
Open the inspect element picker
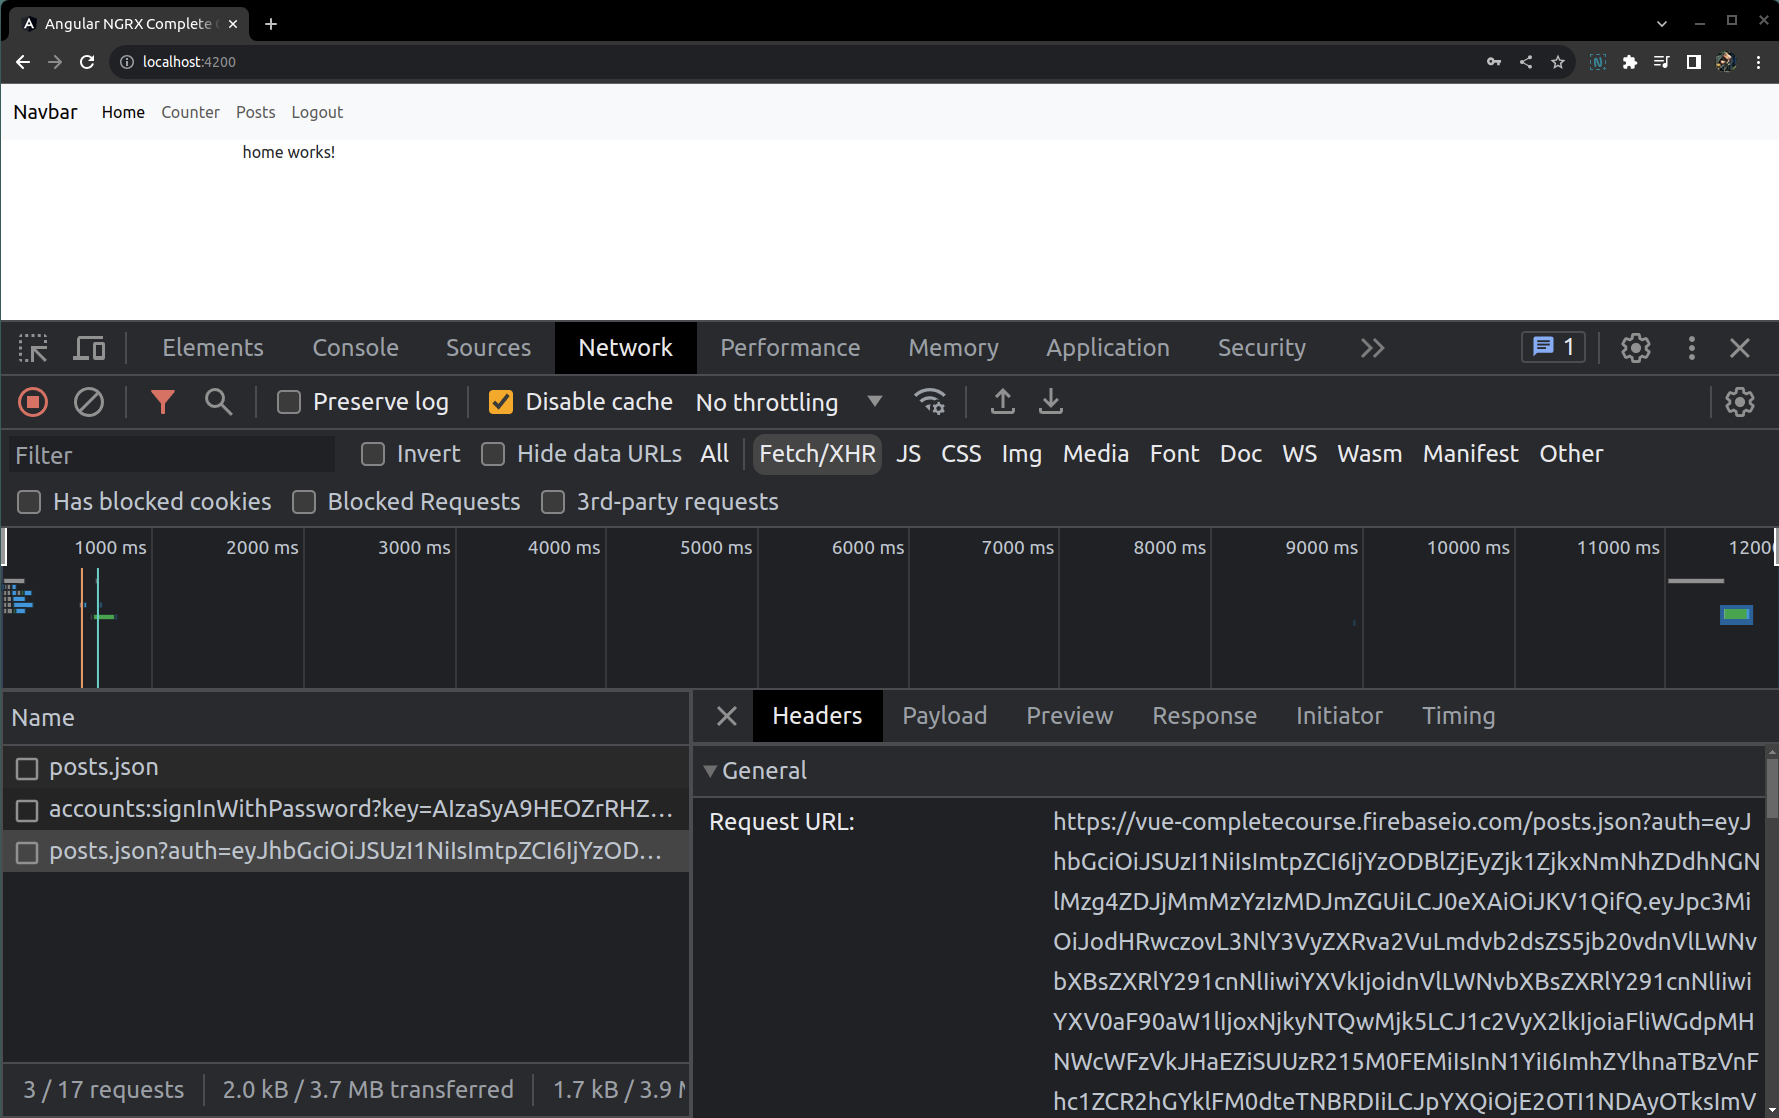(32, 347)
